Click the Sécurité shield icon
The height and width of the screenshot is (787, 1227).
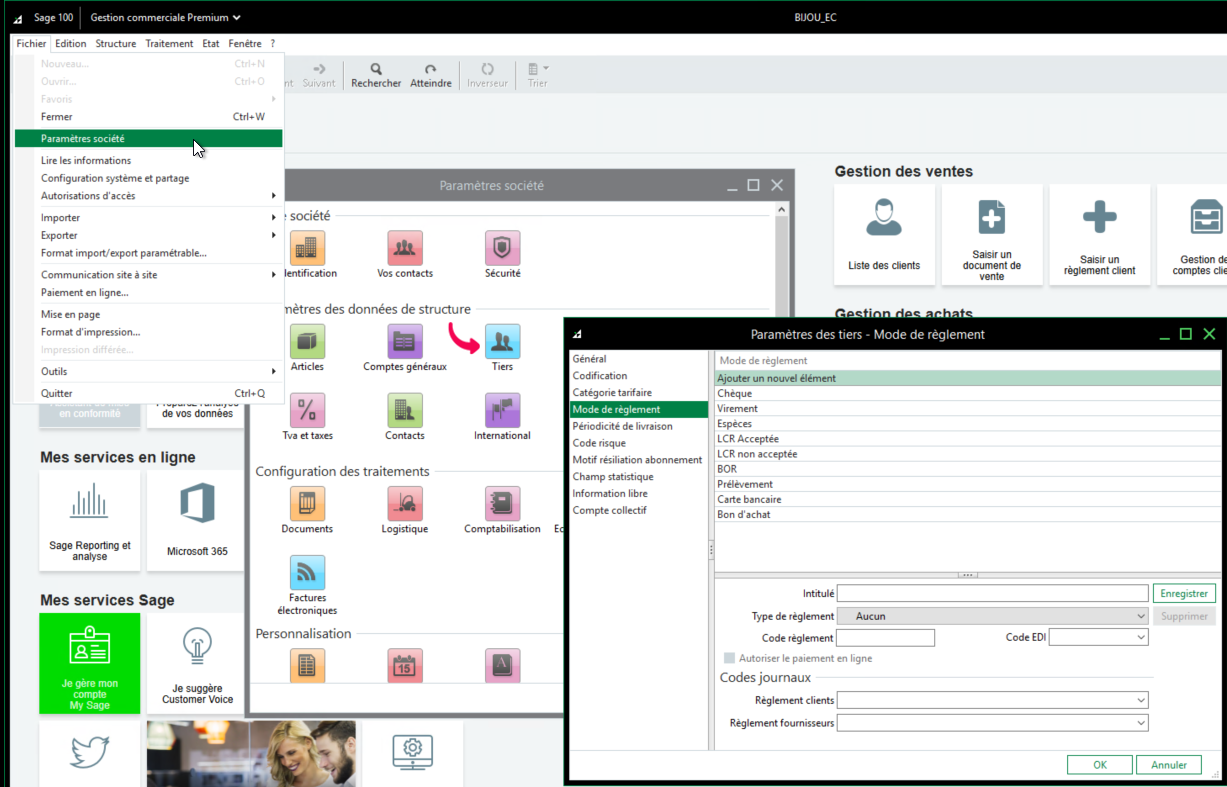pos(502,248)
